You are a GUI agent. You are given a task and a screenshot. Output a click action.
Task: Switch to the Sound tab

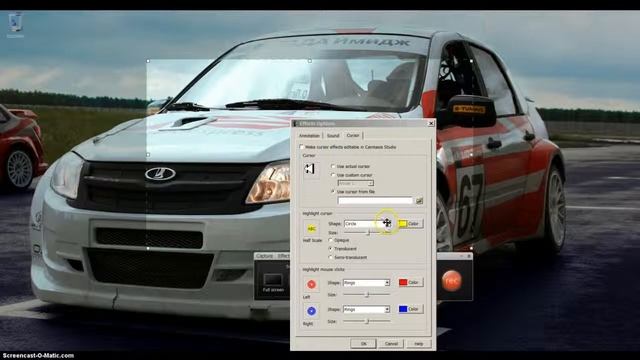(333, 136)
